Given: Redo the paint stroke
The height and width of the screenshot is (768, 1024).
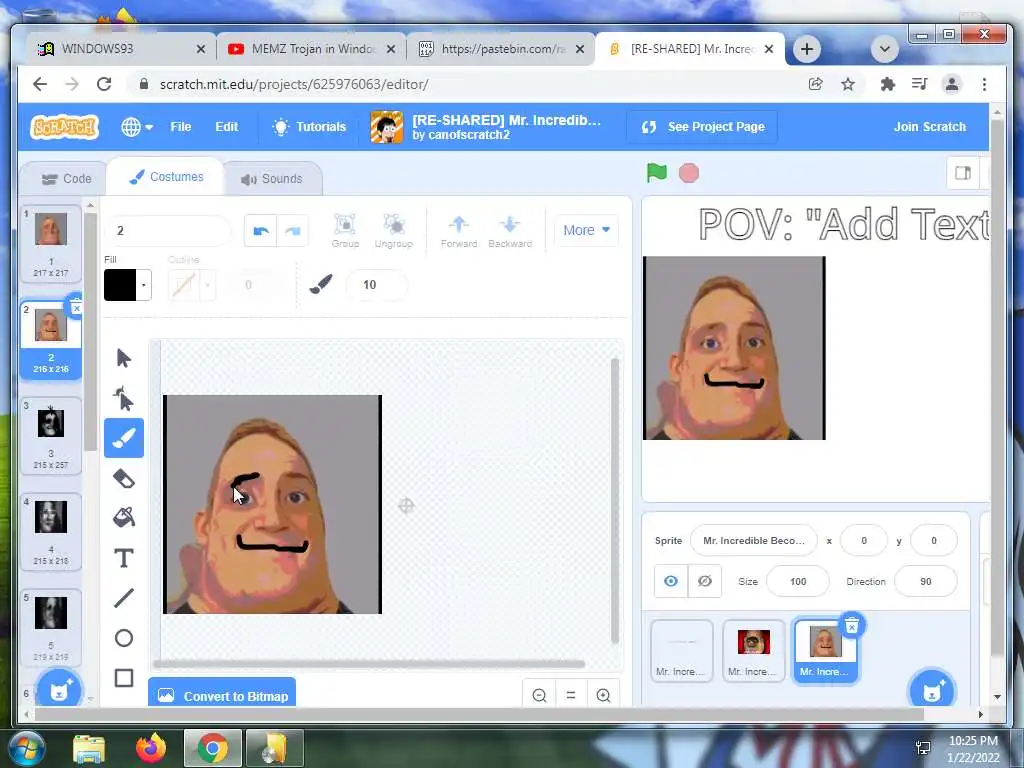Looking at the screenshot, I should [293, 231].
